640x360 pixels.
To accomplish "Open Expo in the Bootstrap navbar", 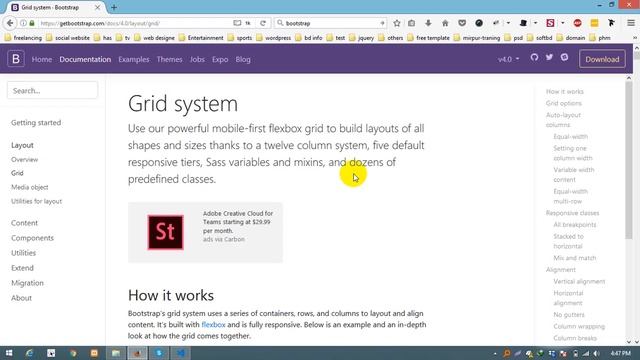I will [220, 59].
